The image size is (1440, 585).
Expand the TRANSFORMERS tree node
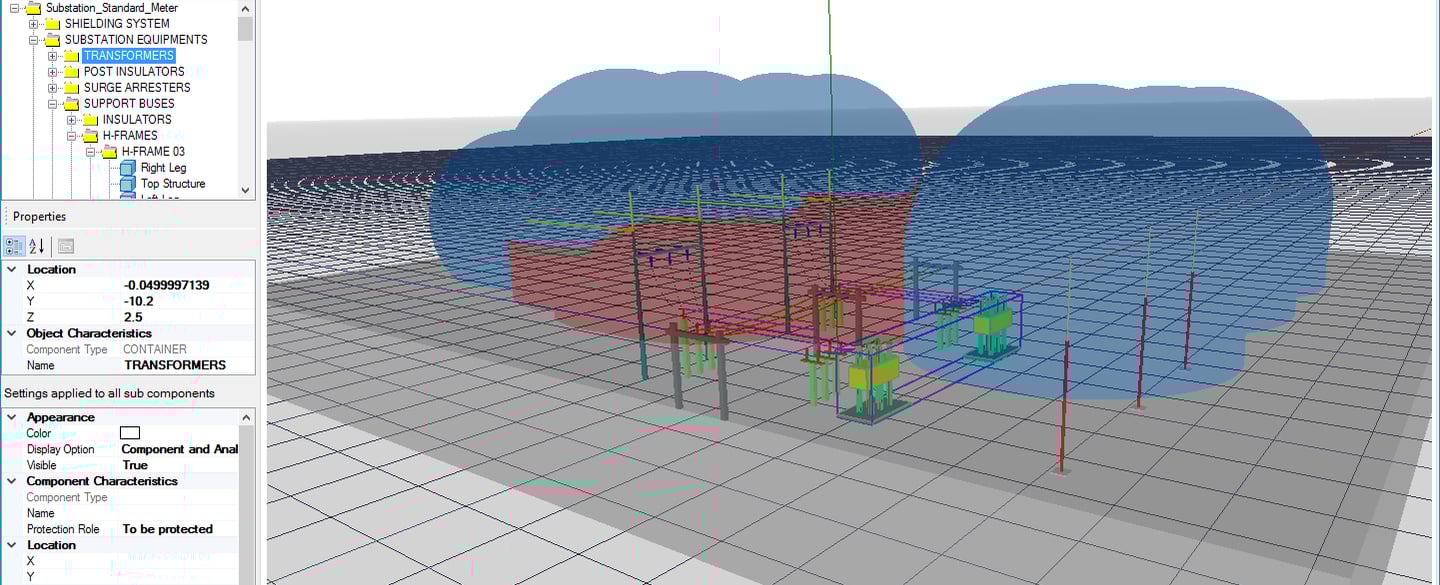pyautogui.click(x=53, y=56)
